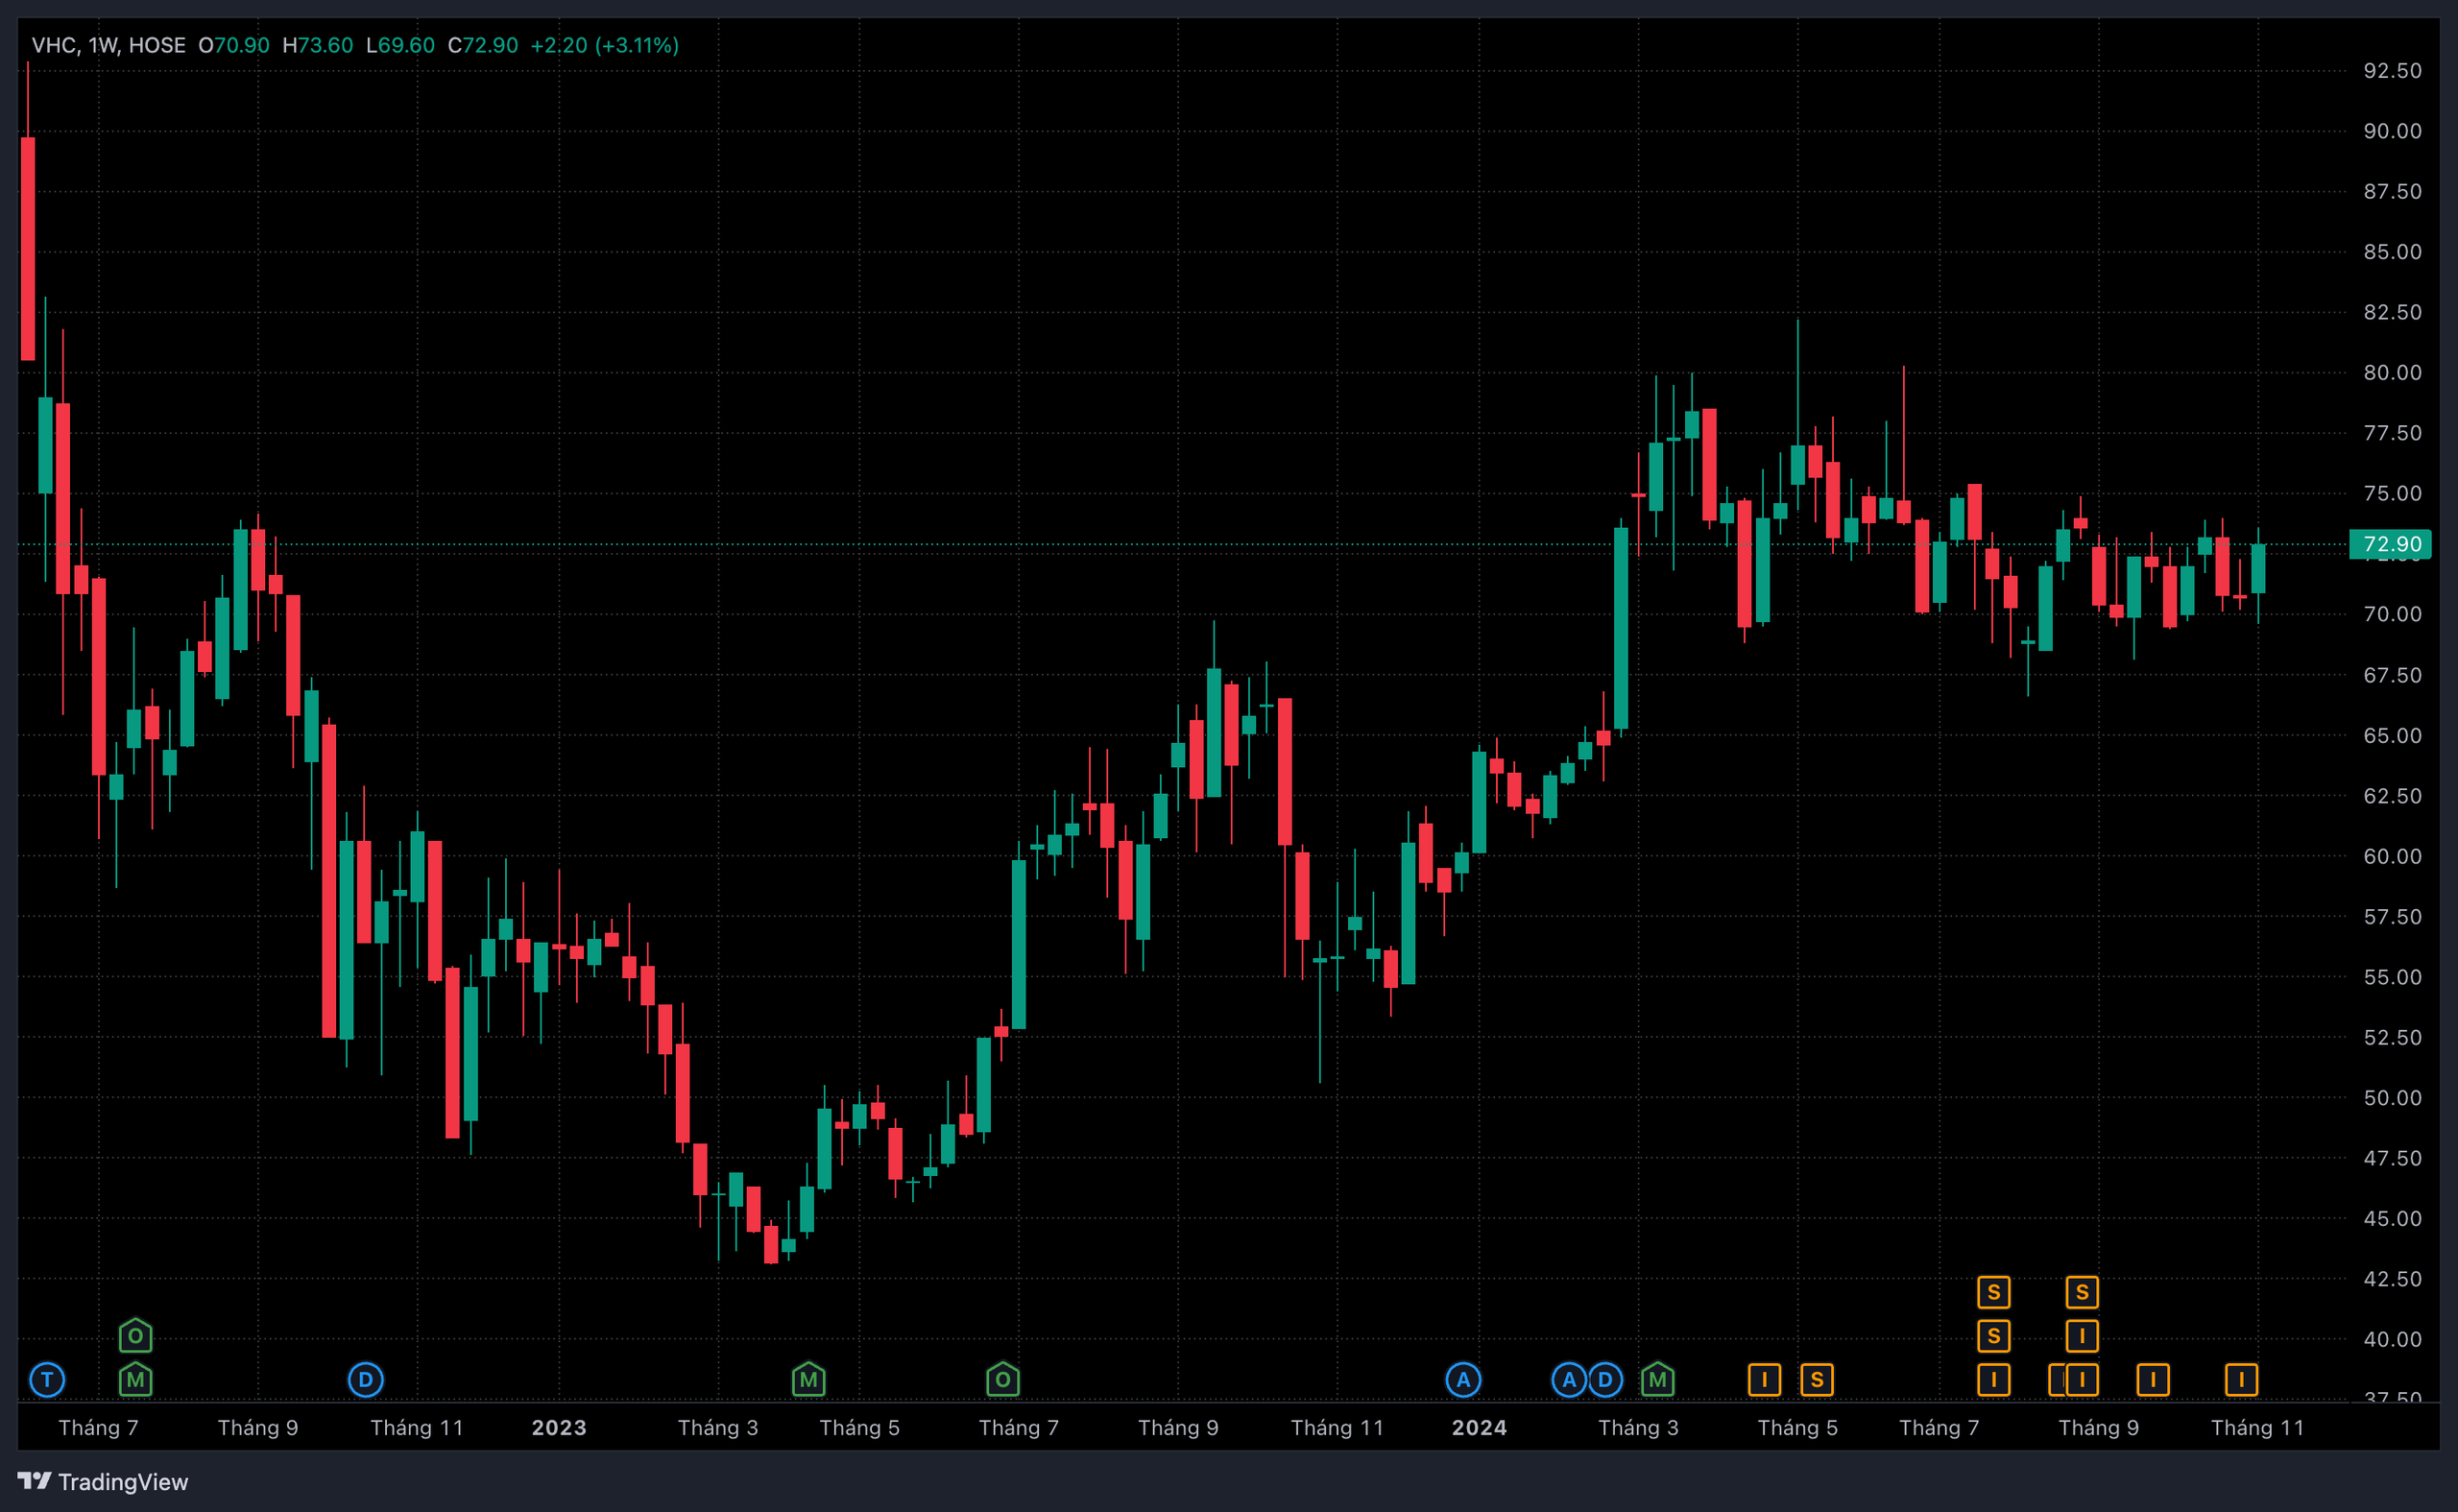Click the blue A marker just before 2024 label
The height and width of the screenshot is (1512, 2458).
[1463, 1380]
